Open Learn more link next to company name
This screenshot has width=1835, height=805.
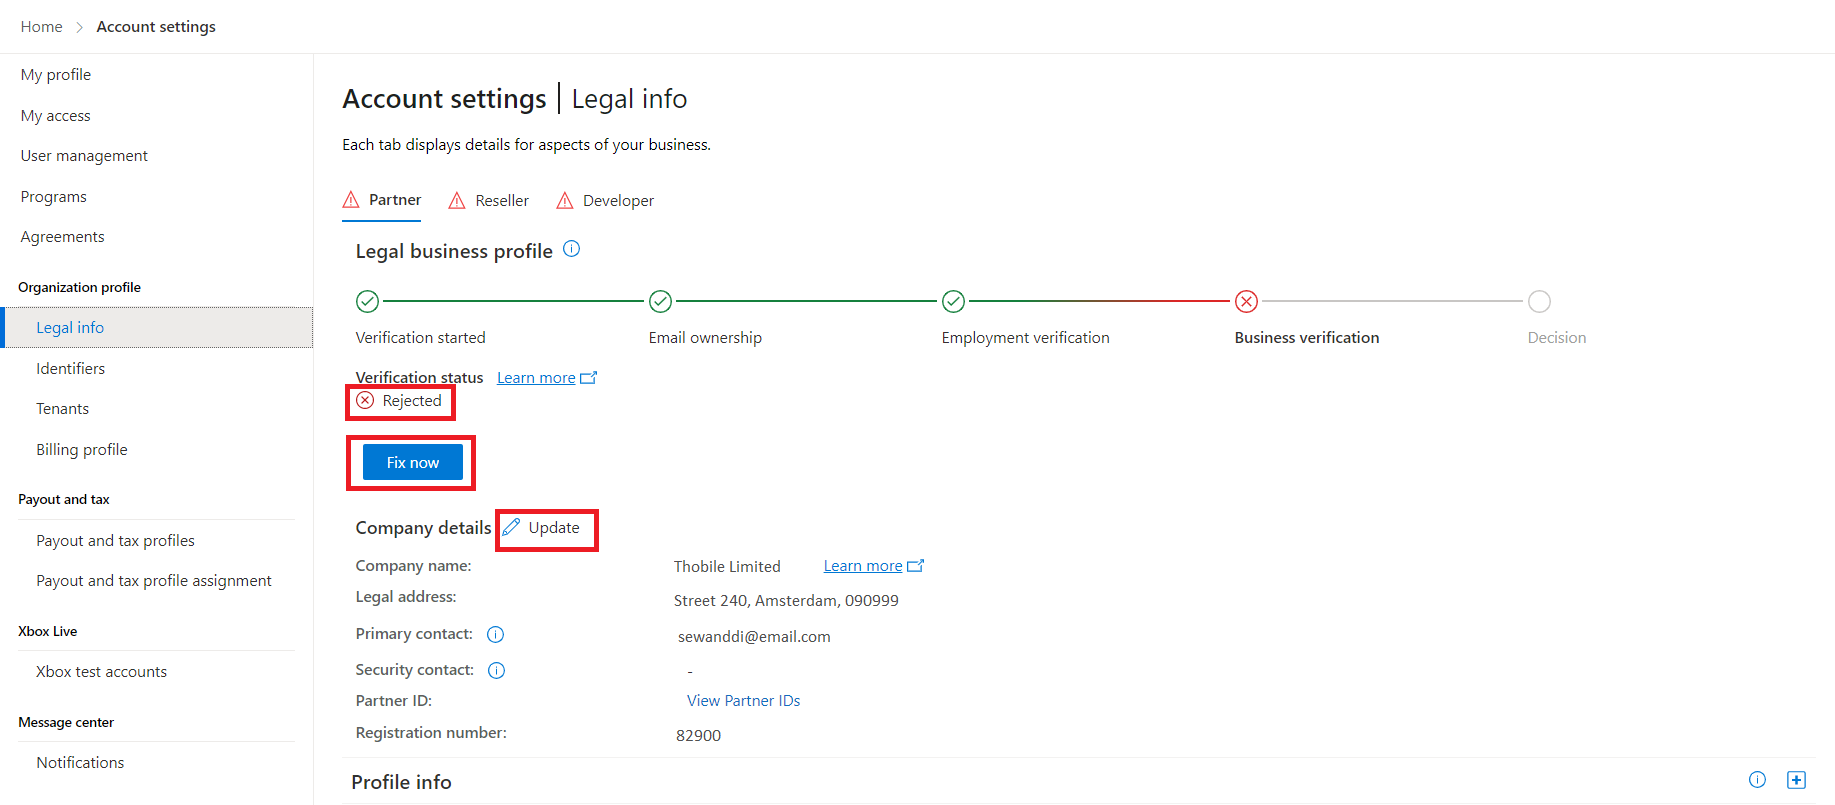(x=873, y=566)
